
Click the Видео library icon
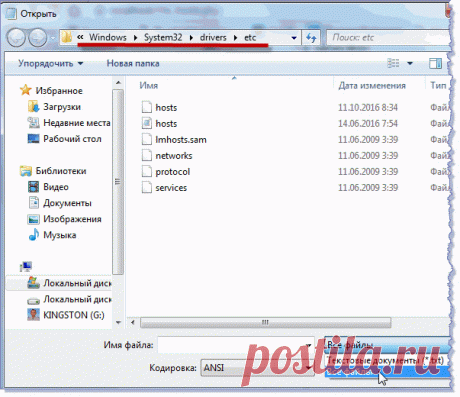[33, 187]
